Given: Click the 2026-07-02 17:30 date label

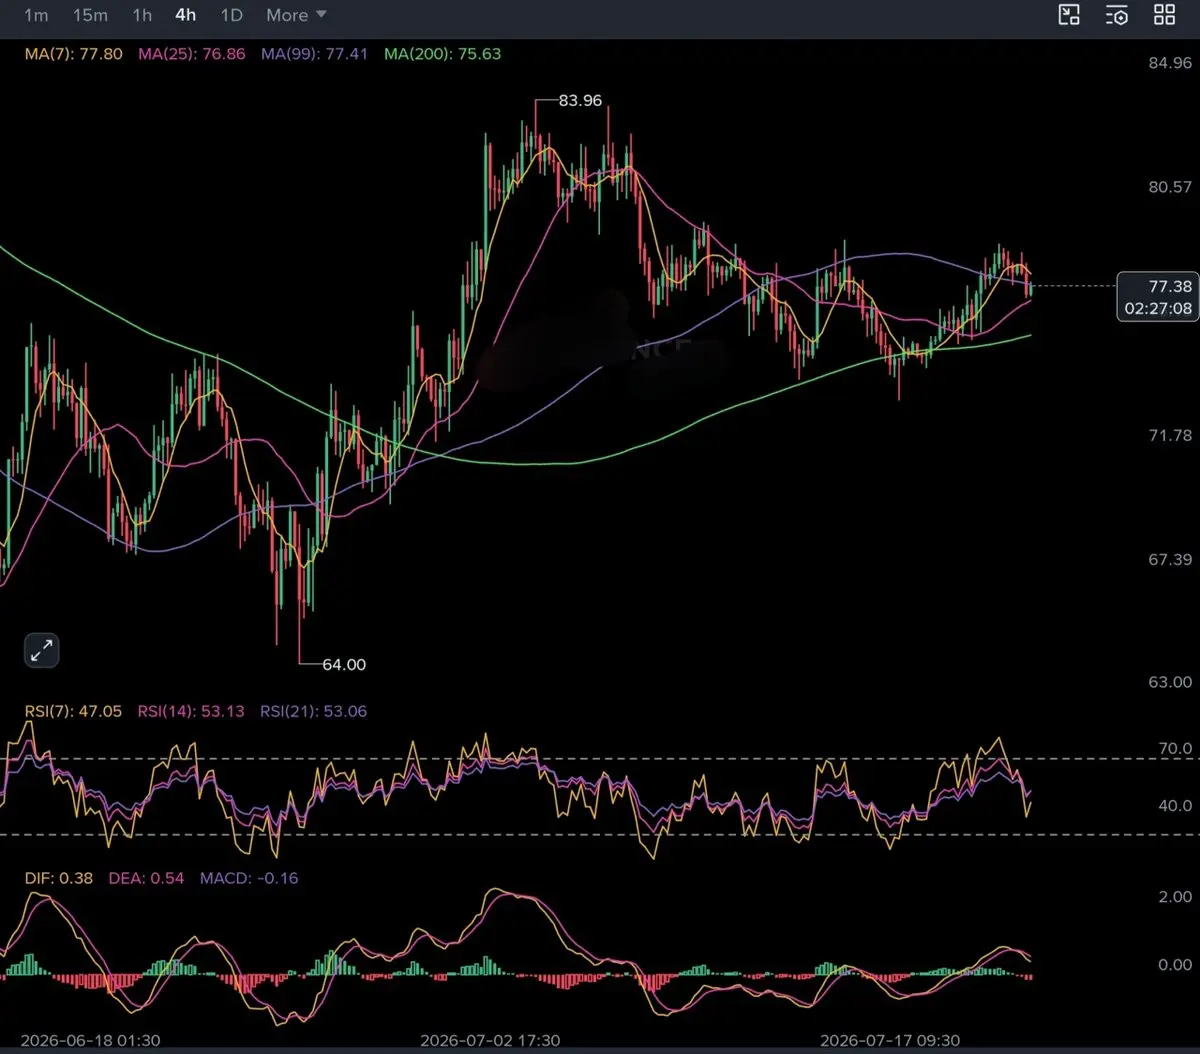Looking at the screenshot, I should coord(490,1040).
